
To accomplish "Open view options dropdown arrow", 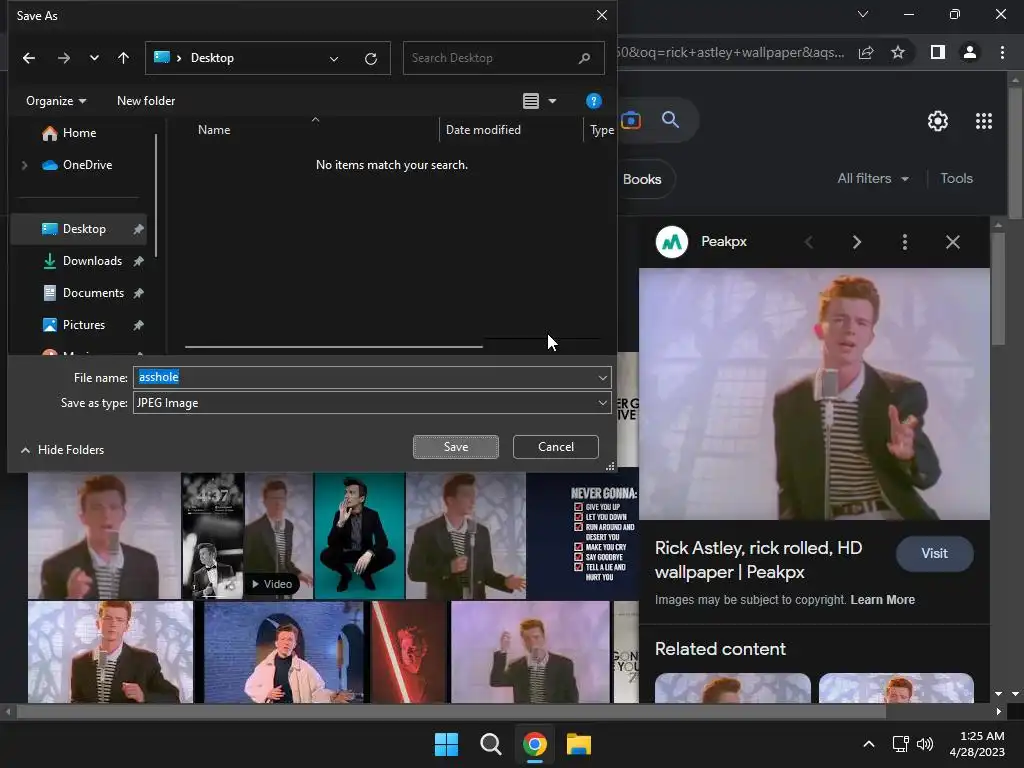I will click(x=552, y=101).
